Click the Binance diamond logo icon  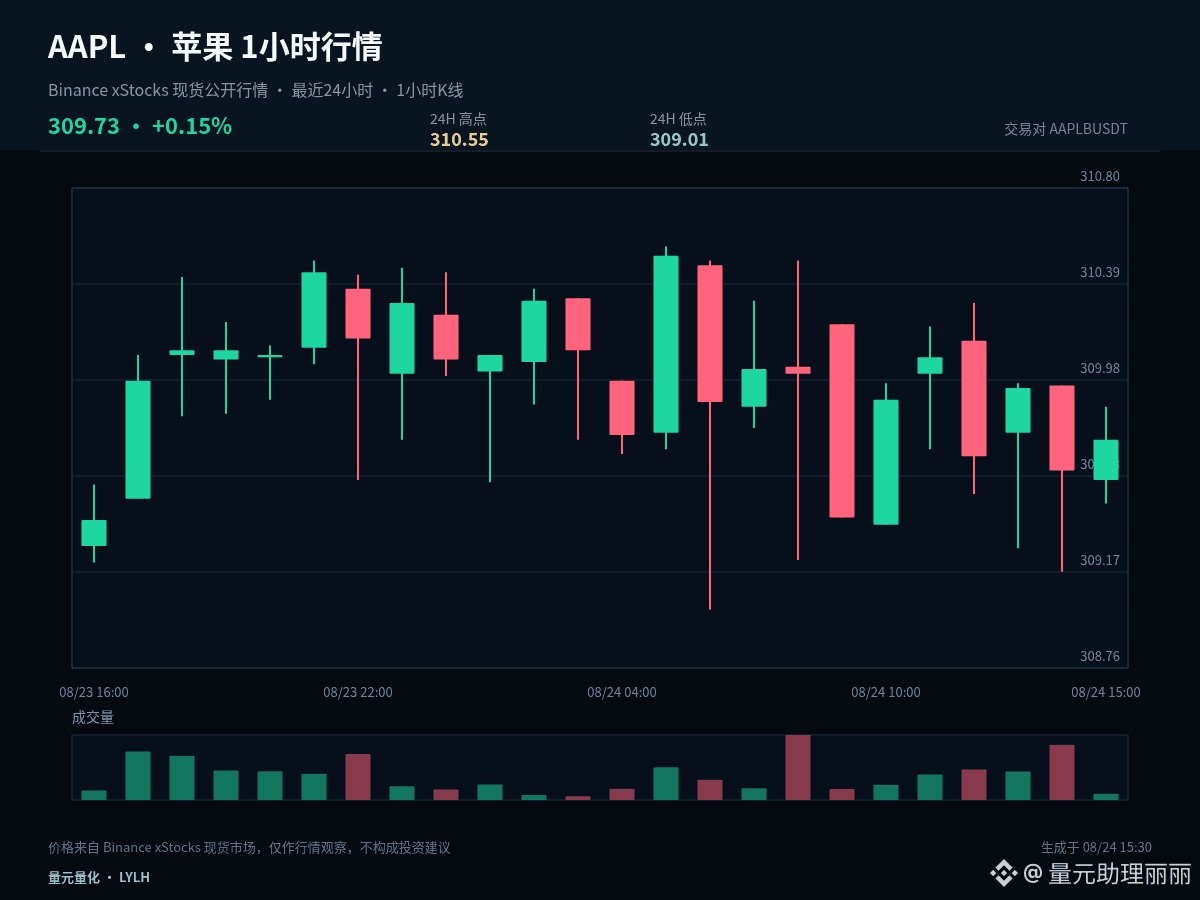pyautogui.click(x=1003, y=874)
